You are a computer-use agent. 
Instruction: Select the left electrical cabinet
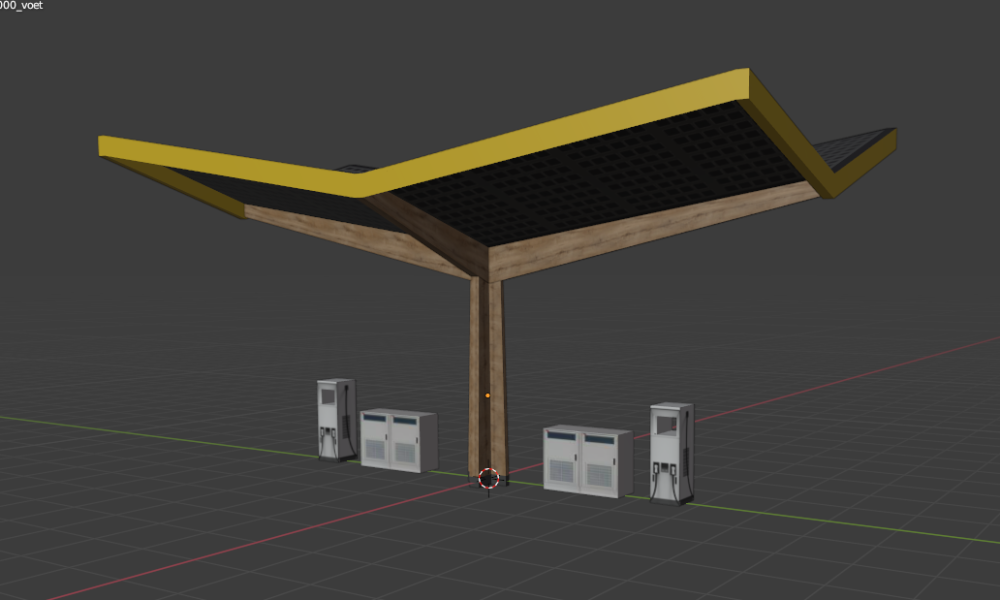[397, 441]
